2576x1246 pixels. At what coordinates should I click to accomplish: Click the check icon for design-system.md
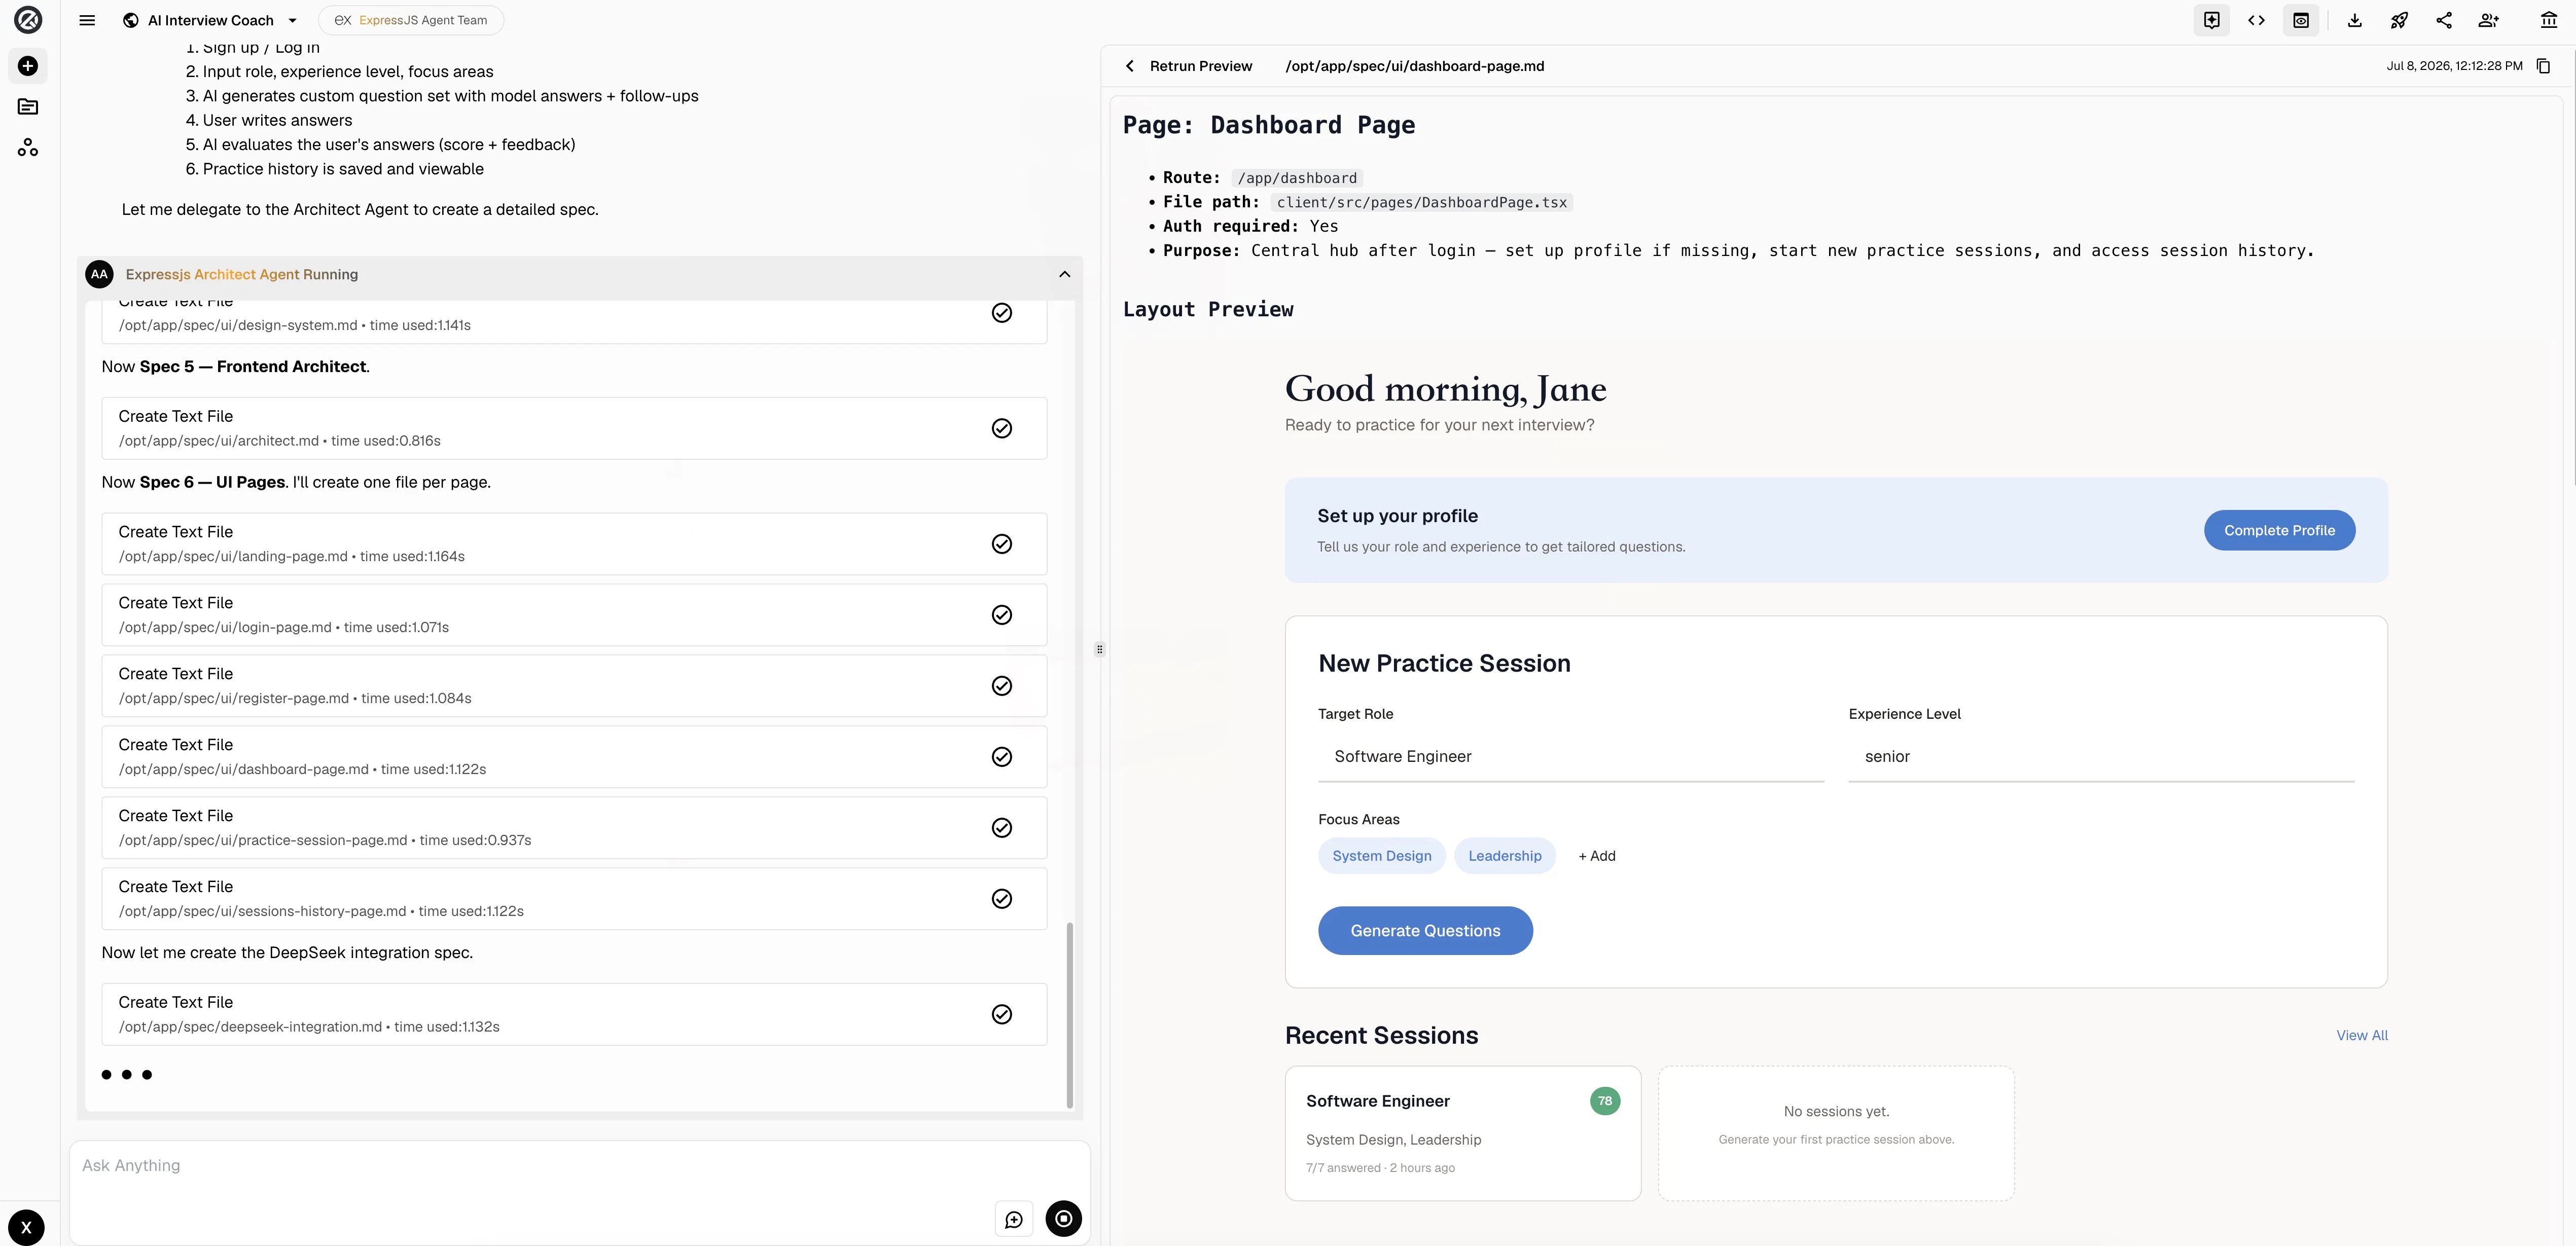(1001, 313)
